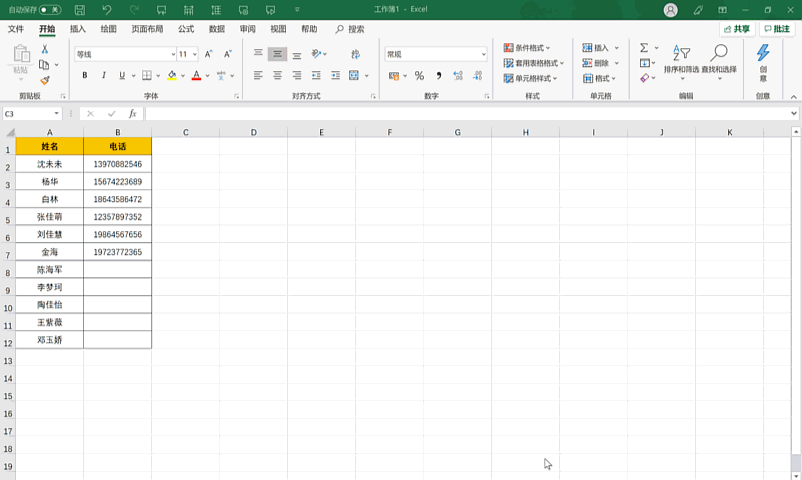The image size is (802, 480).
Task: Collapse the ribbon
Action: (x=793, y=96)
